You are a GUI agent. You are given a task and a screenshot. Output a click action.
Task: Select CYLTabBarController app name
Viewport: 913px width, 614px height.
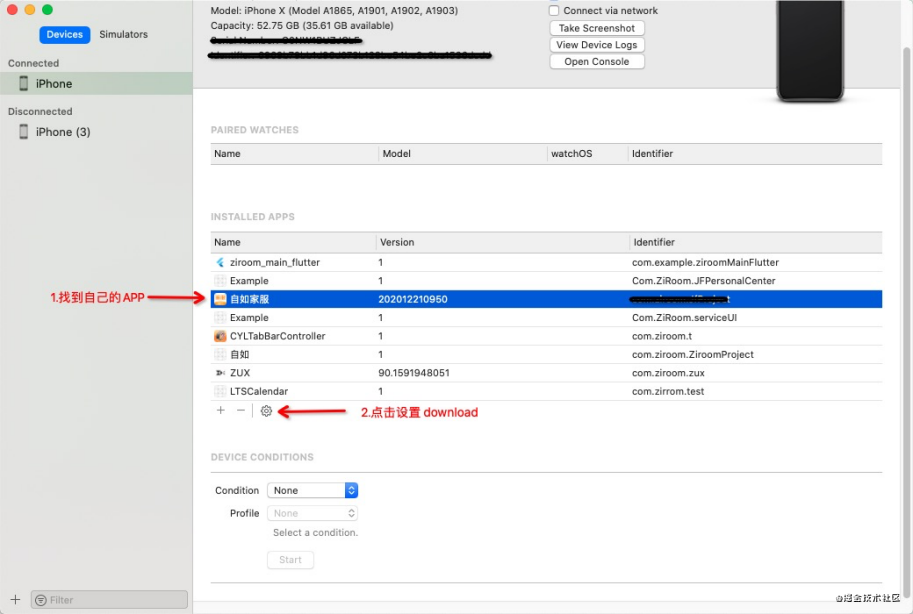277,336
